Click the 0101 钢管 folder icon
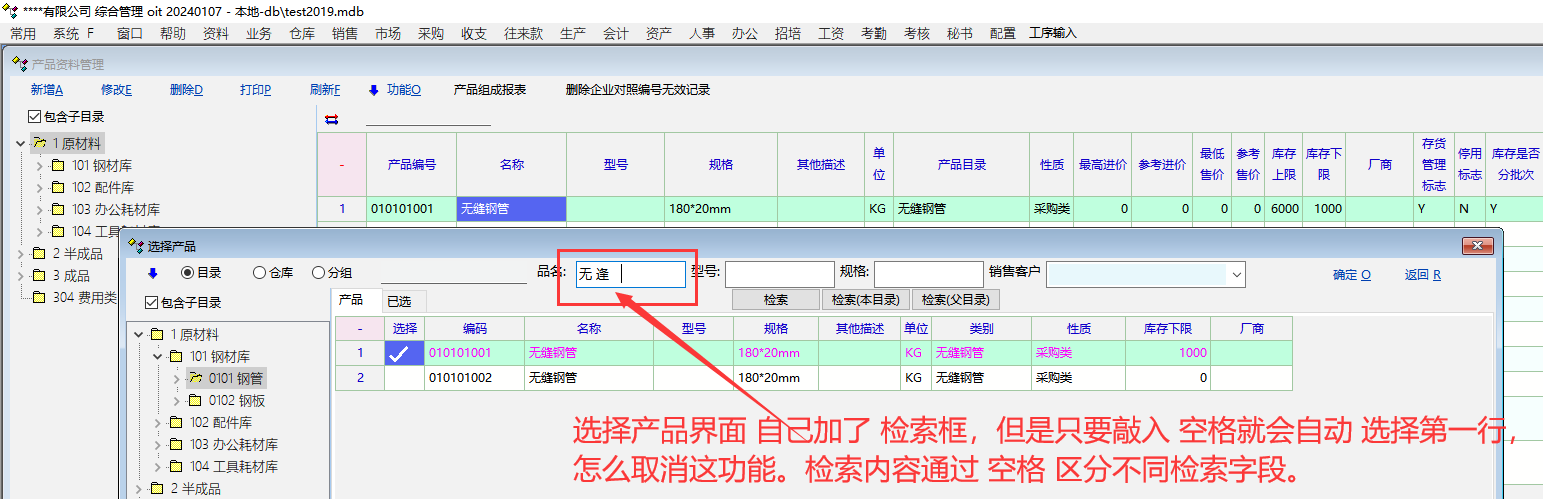The height and width of the screenshot is (499, 1543). (196, 378)
